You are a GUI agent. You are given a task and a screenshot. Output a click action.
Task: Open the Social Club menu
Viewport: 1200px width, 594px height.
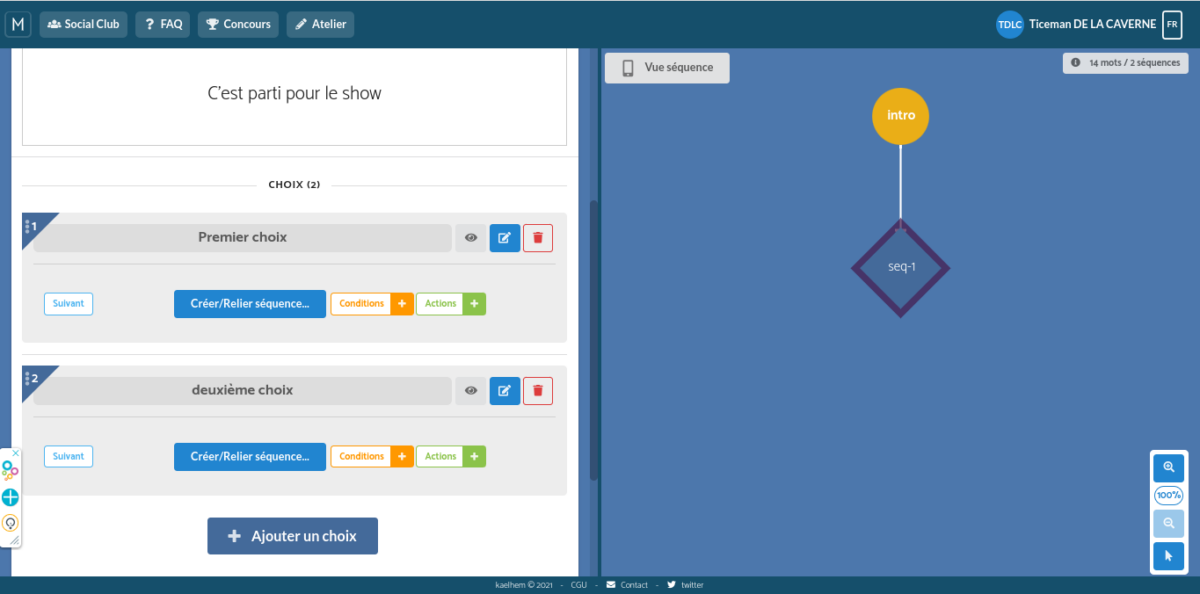(83, 24)
